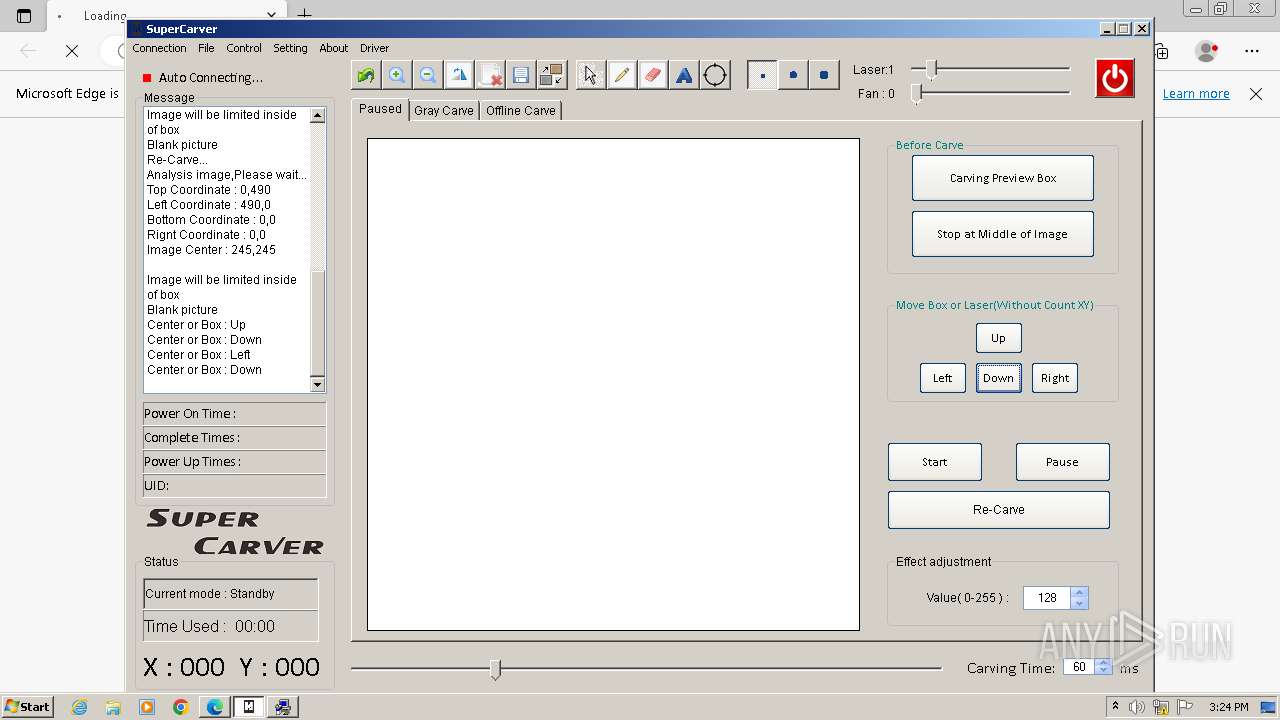This screenshot has width=1280, height=720.
Task: Choose the large dot brush size
Action: tap(824, 75)
